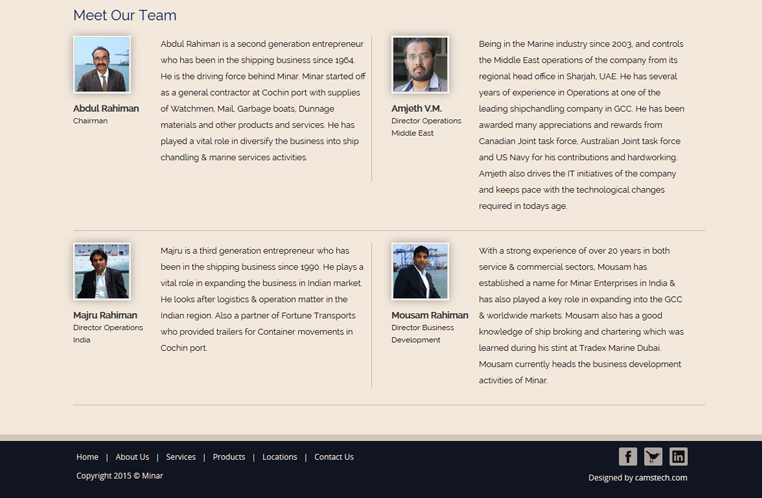Select the name 'Amjeth V.M.'
The width and height of the screenshot is (762, 498).
coord(416,108)
